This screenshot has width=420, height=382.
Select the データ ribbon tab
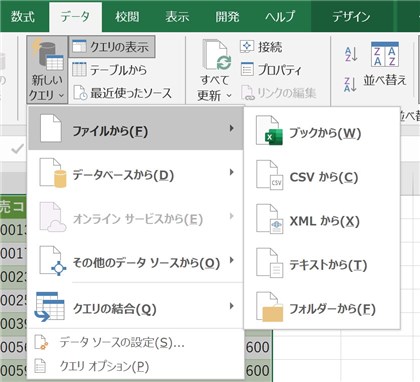(75, 17)
